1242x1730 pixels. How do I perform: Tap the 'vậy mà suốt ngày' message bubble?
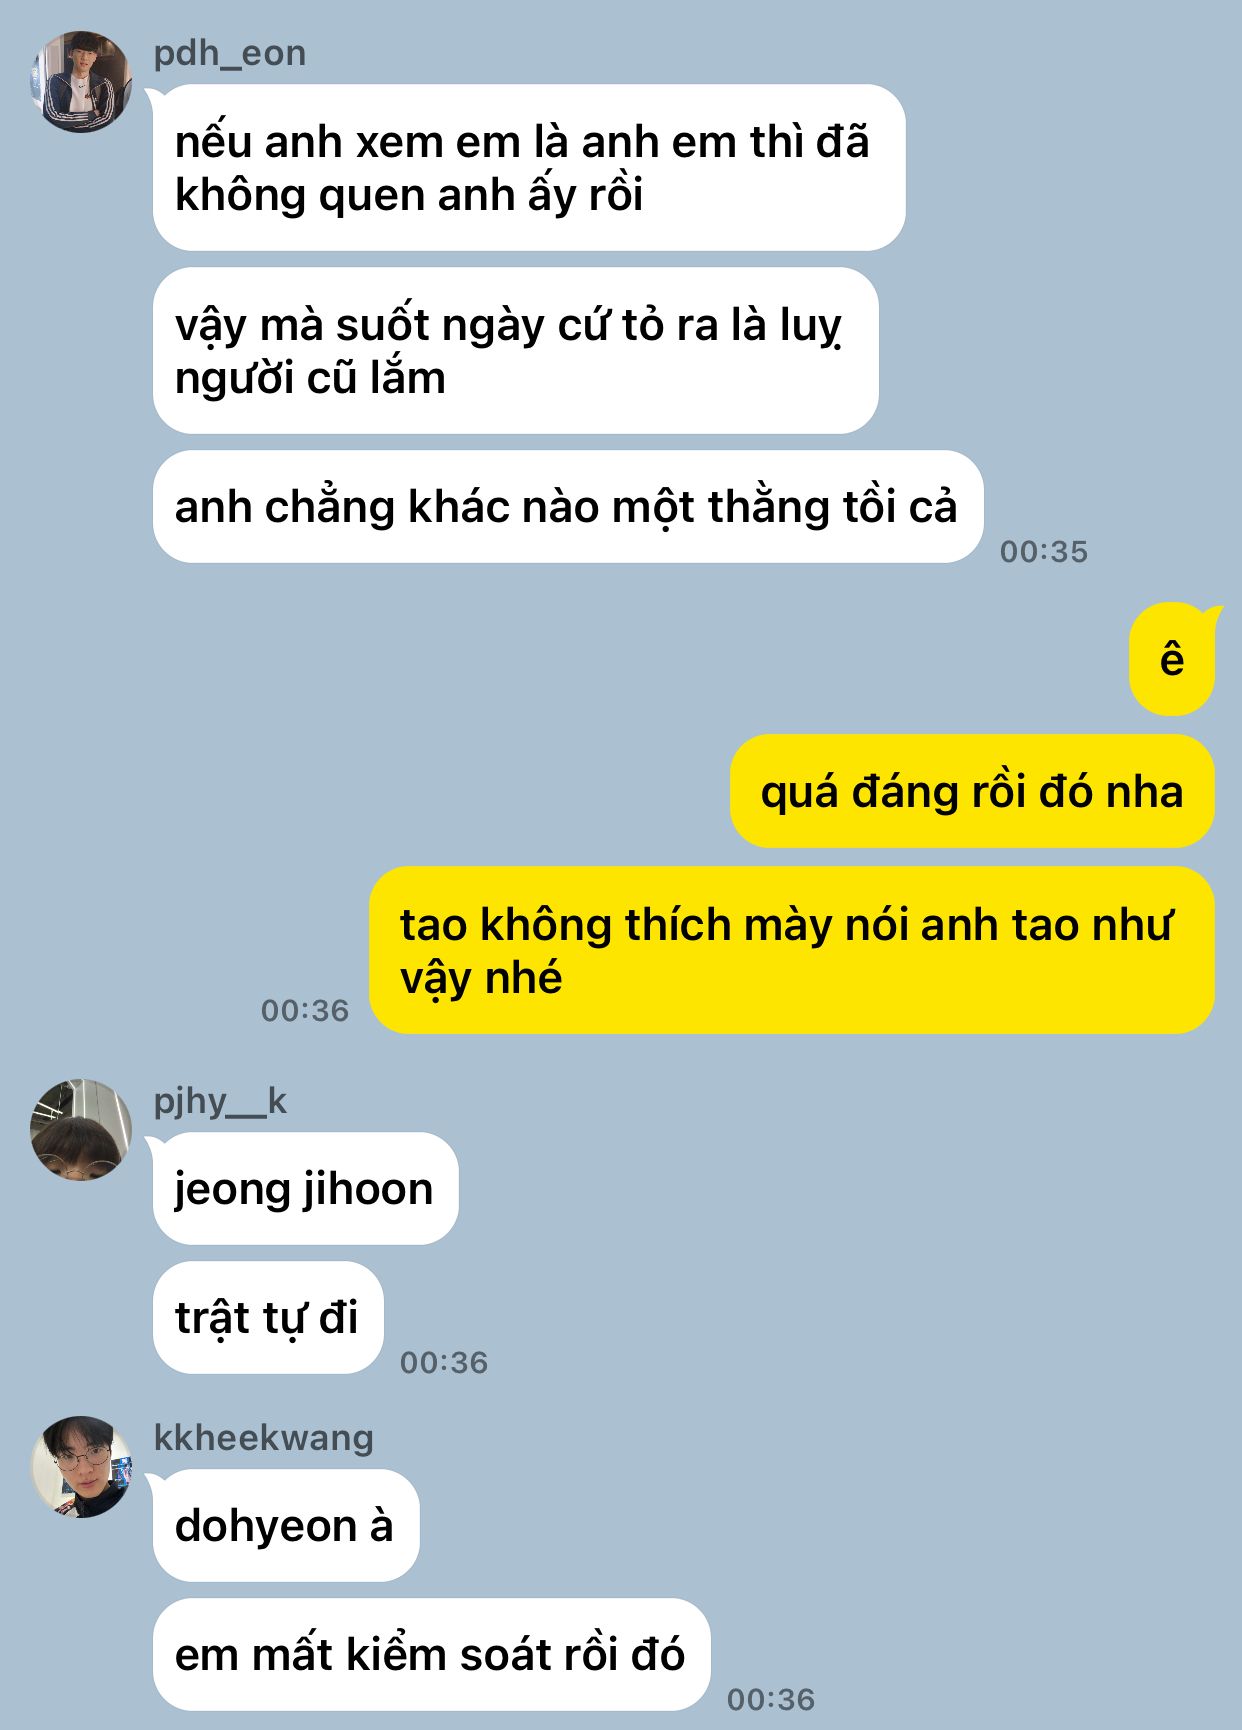click(x=516, y=351)
